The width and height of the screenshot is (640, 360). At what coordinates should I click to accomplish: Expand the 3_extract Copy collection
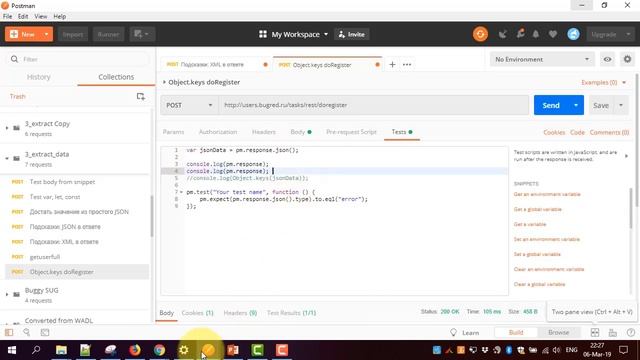click(x=7, y=128)
